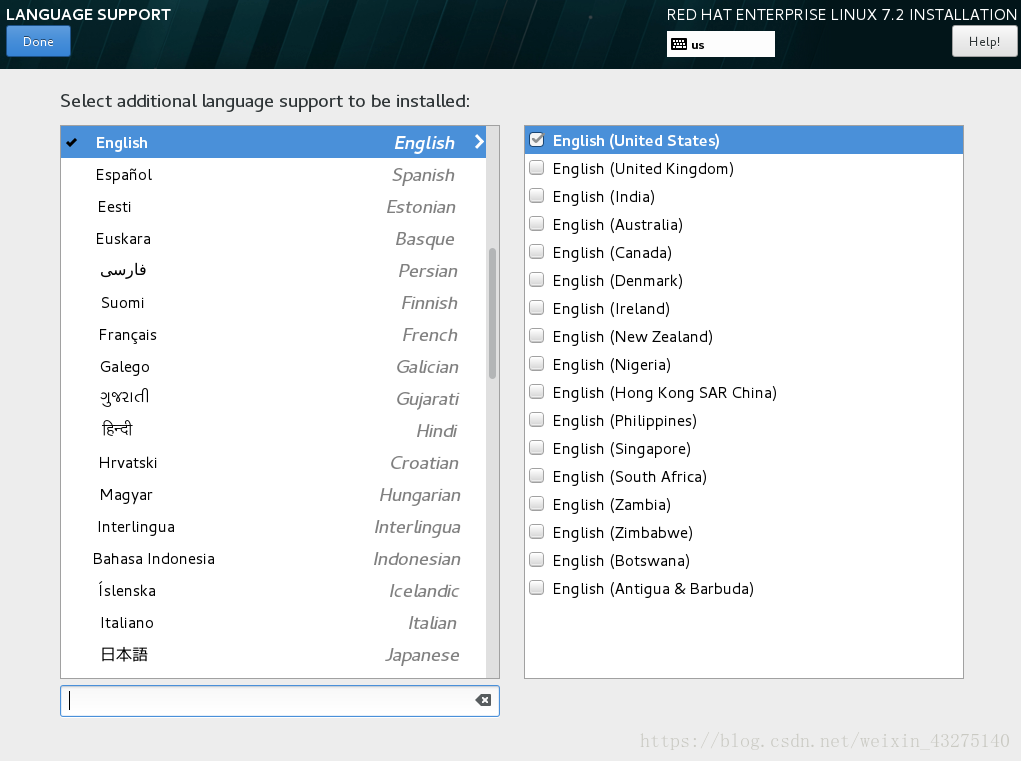Check English (United Kingdom) checkbox
This screenshot has height=761, width=1021.
pos(537,168)
